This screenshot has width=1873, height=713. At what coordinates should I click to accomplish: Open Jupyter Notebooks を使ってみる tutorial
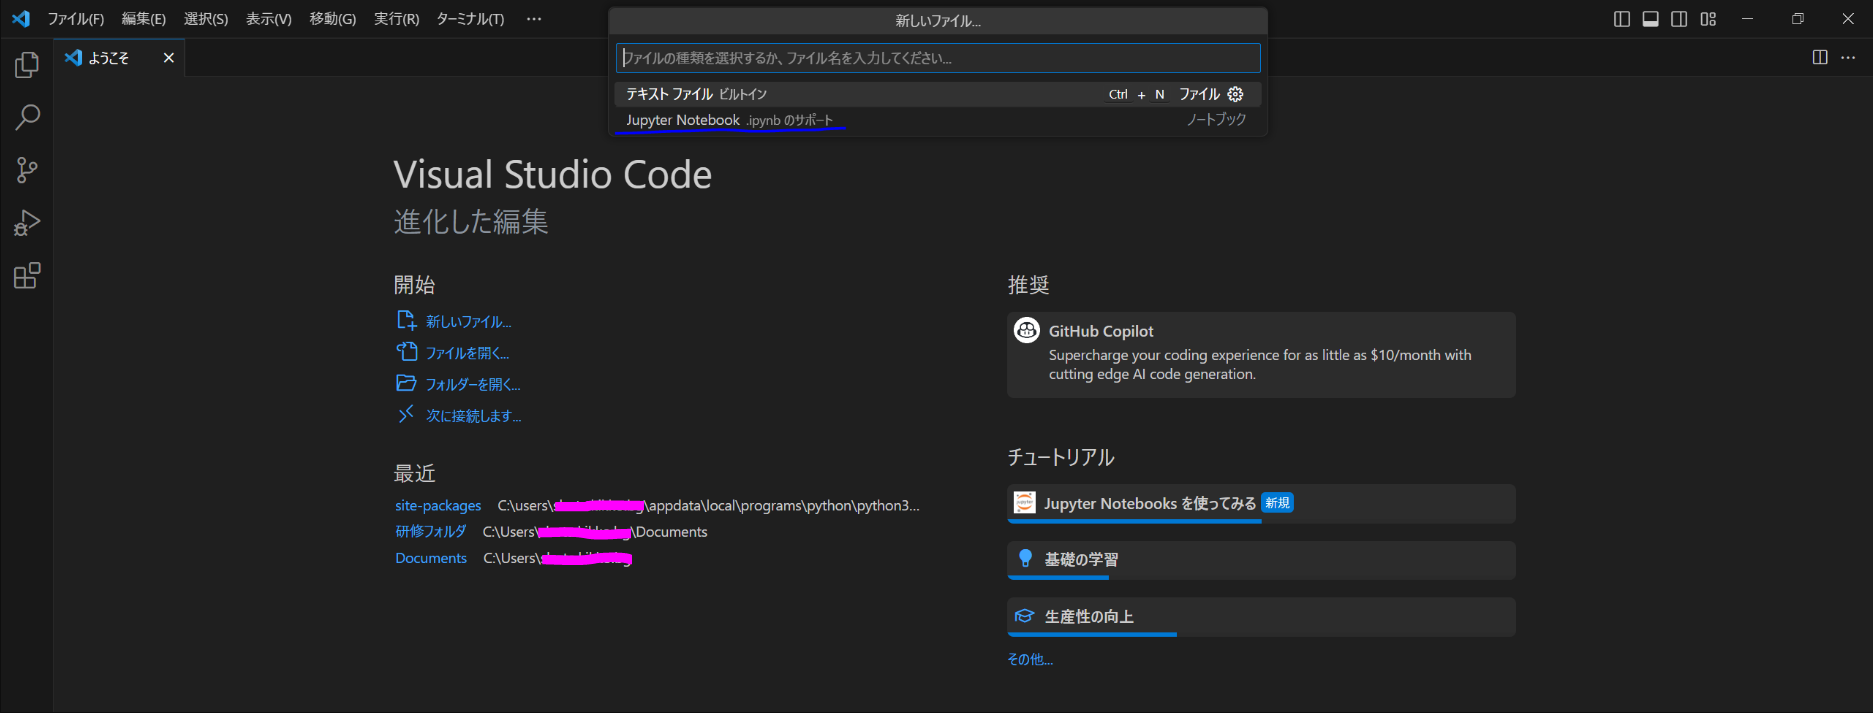tap(1261, 503)
